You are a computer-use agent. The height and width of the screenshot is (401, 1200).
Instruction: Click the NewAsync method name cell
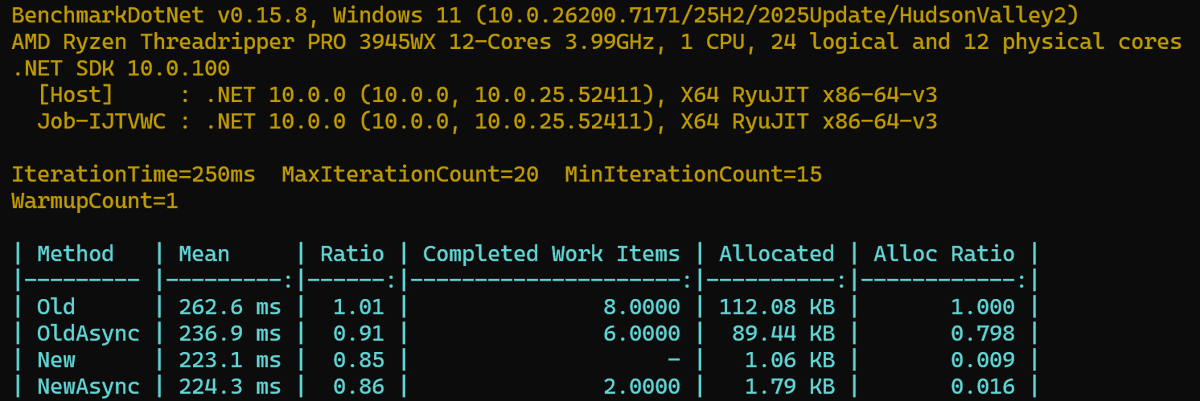coord(89,386)
